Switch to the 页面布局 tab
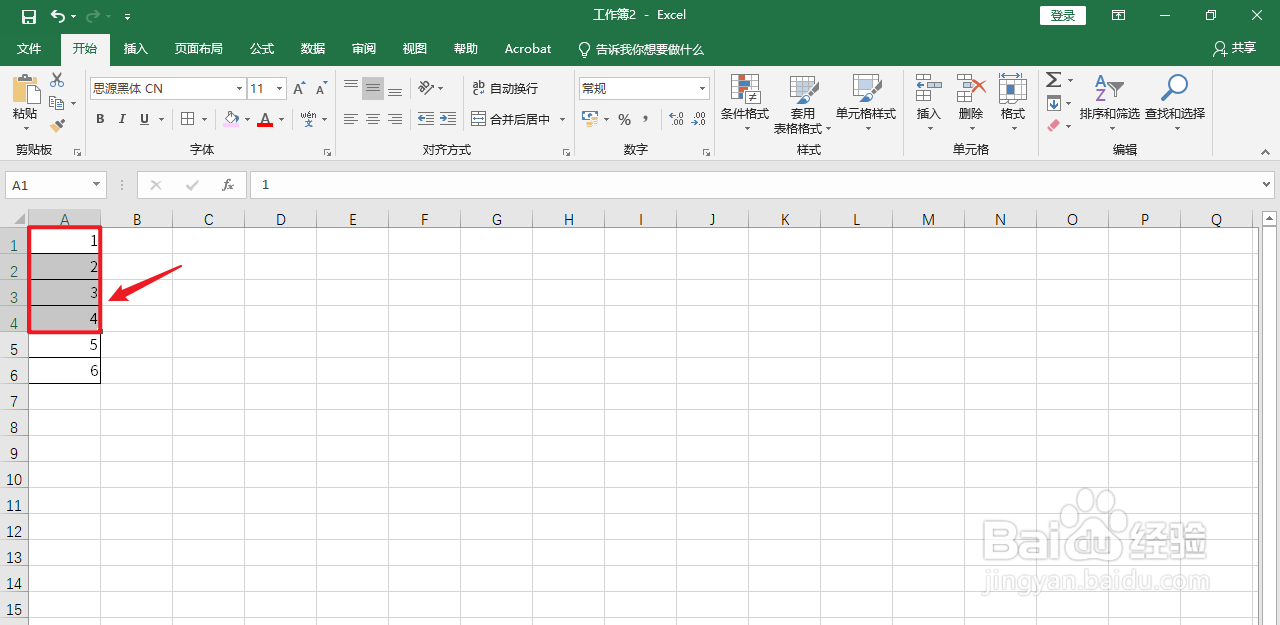Viewport: 1280px width, 625px height. point(199,48)
